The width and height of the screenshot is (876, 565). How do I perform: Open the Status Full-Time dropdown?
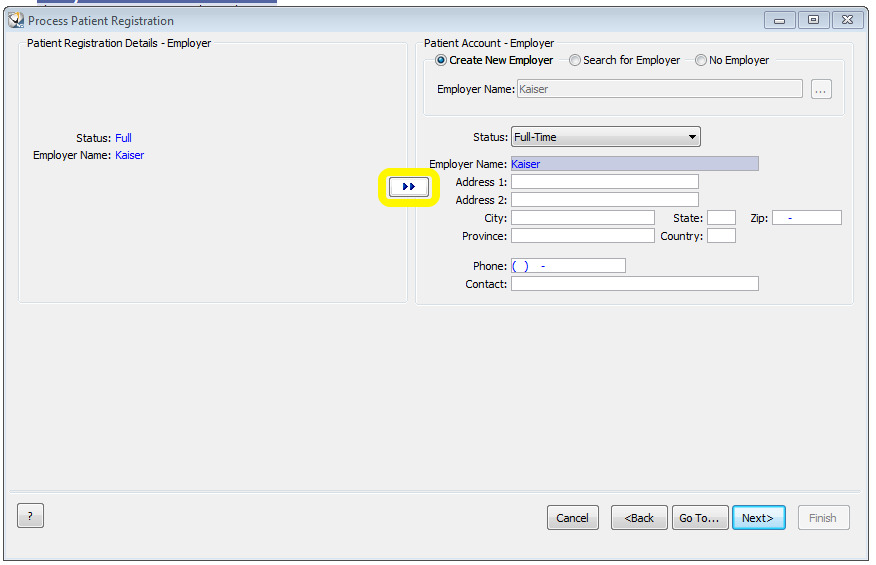(606, 137)
